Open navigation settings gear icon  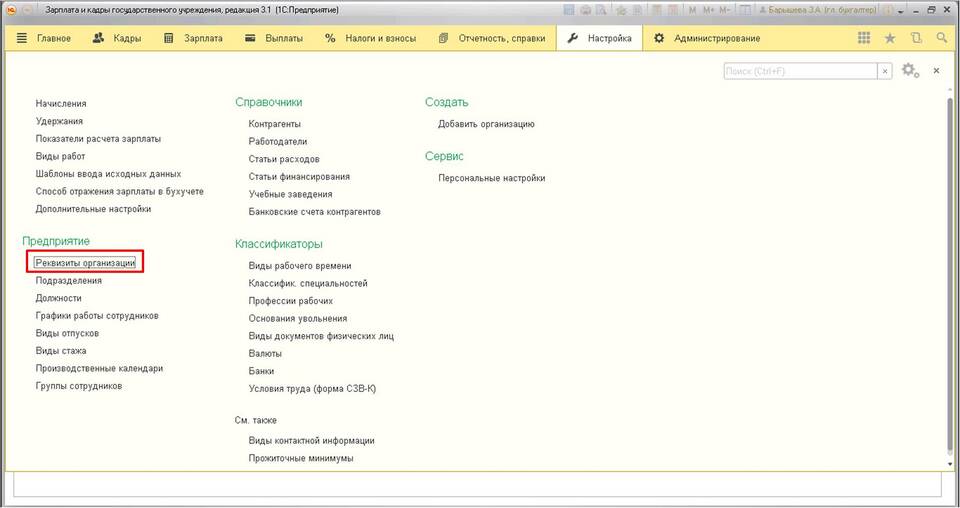point(909,71)
